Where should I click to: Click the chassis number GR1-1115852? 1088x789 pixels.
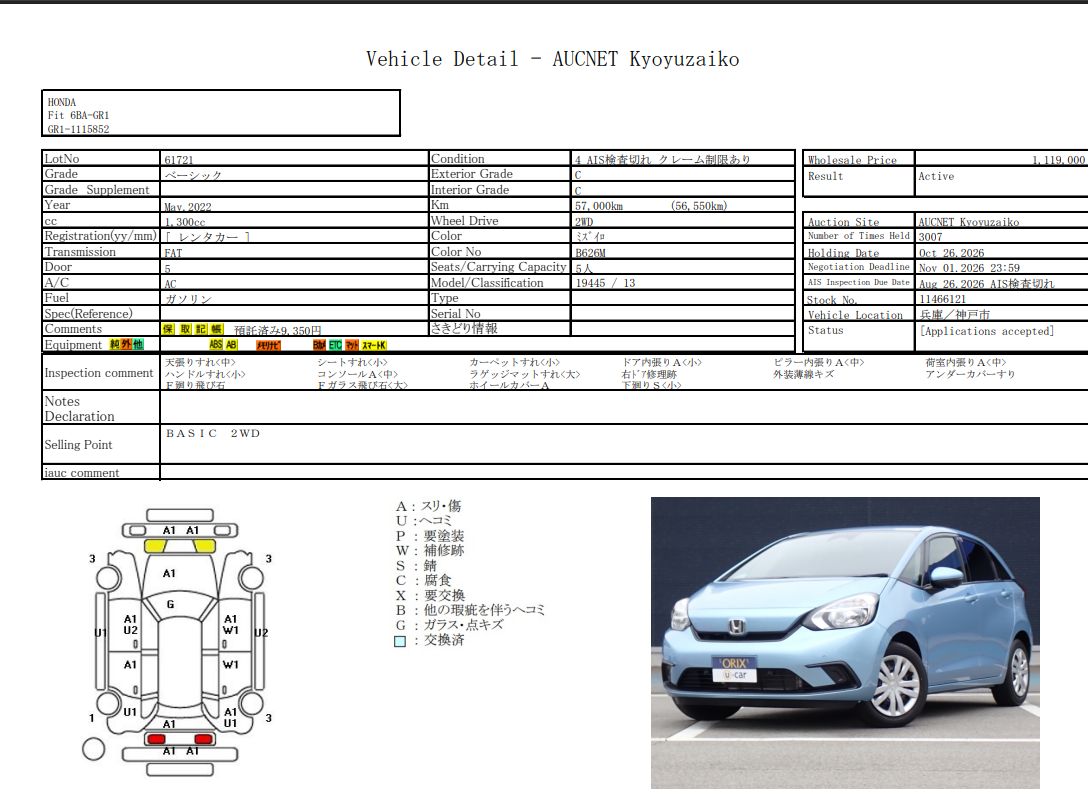[x=78, y=129]
